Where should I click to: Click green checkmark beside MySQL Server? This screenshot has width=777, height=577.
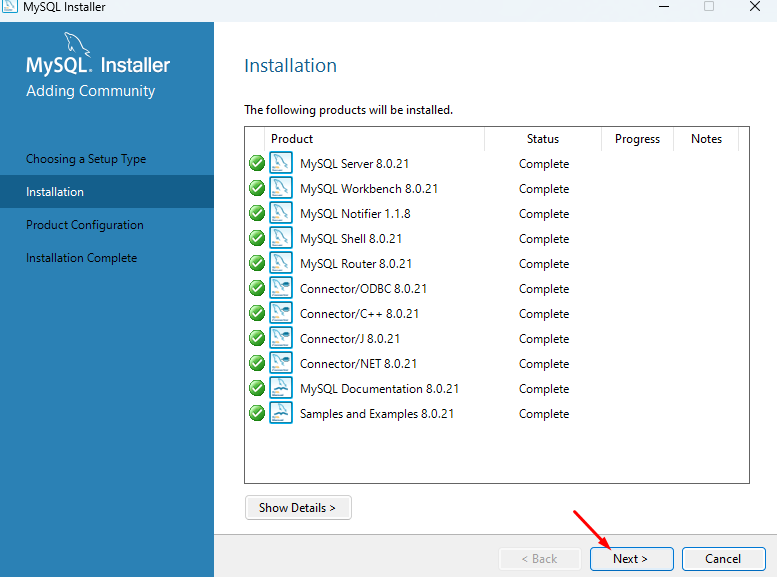coord(257,163)
